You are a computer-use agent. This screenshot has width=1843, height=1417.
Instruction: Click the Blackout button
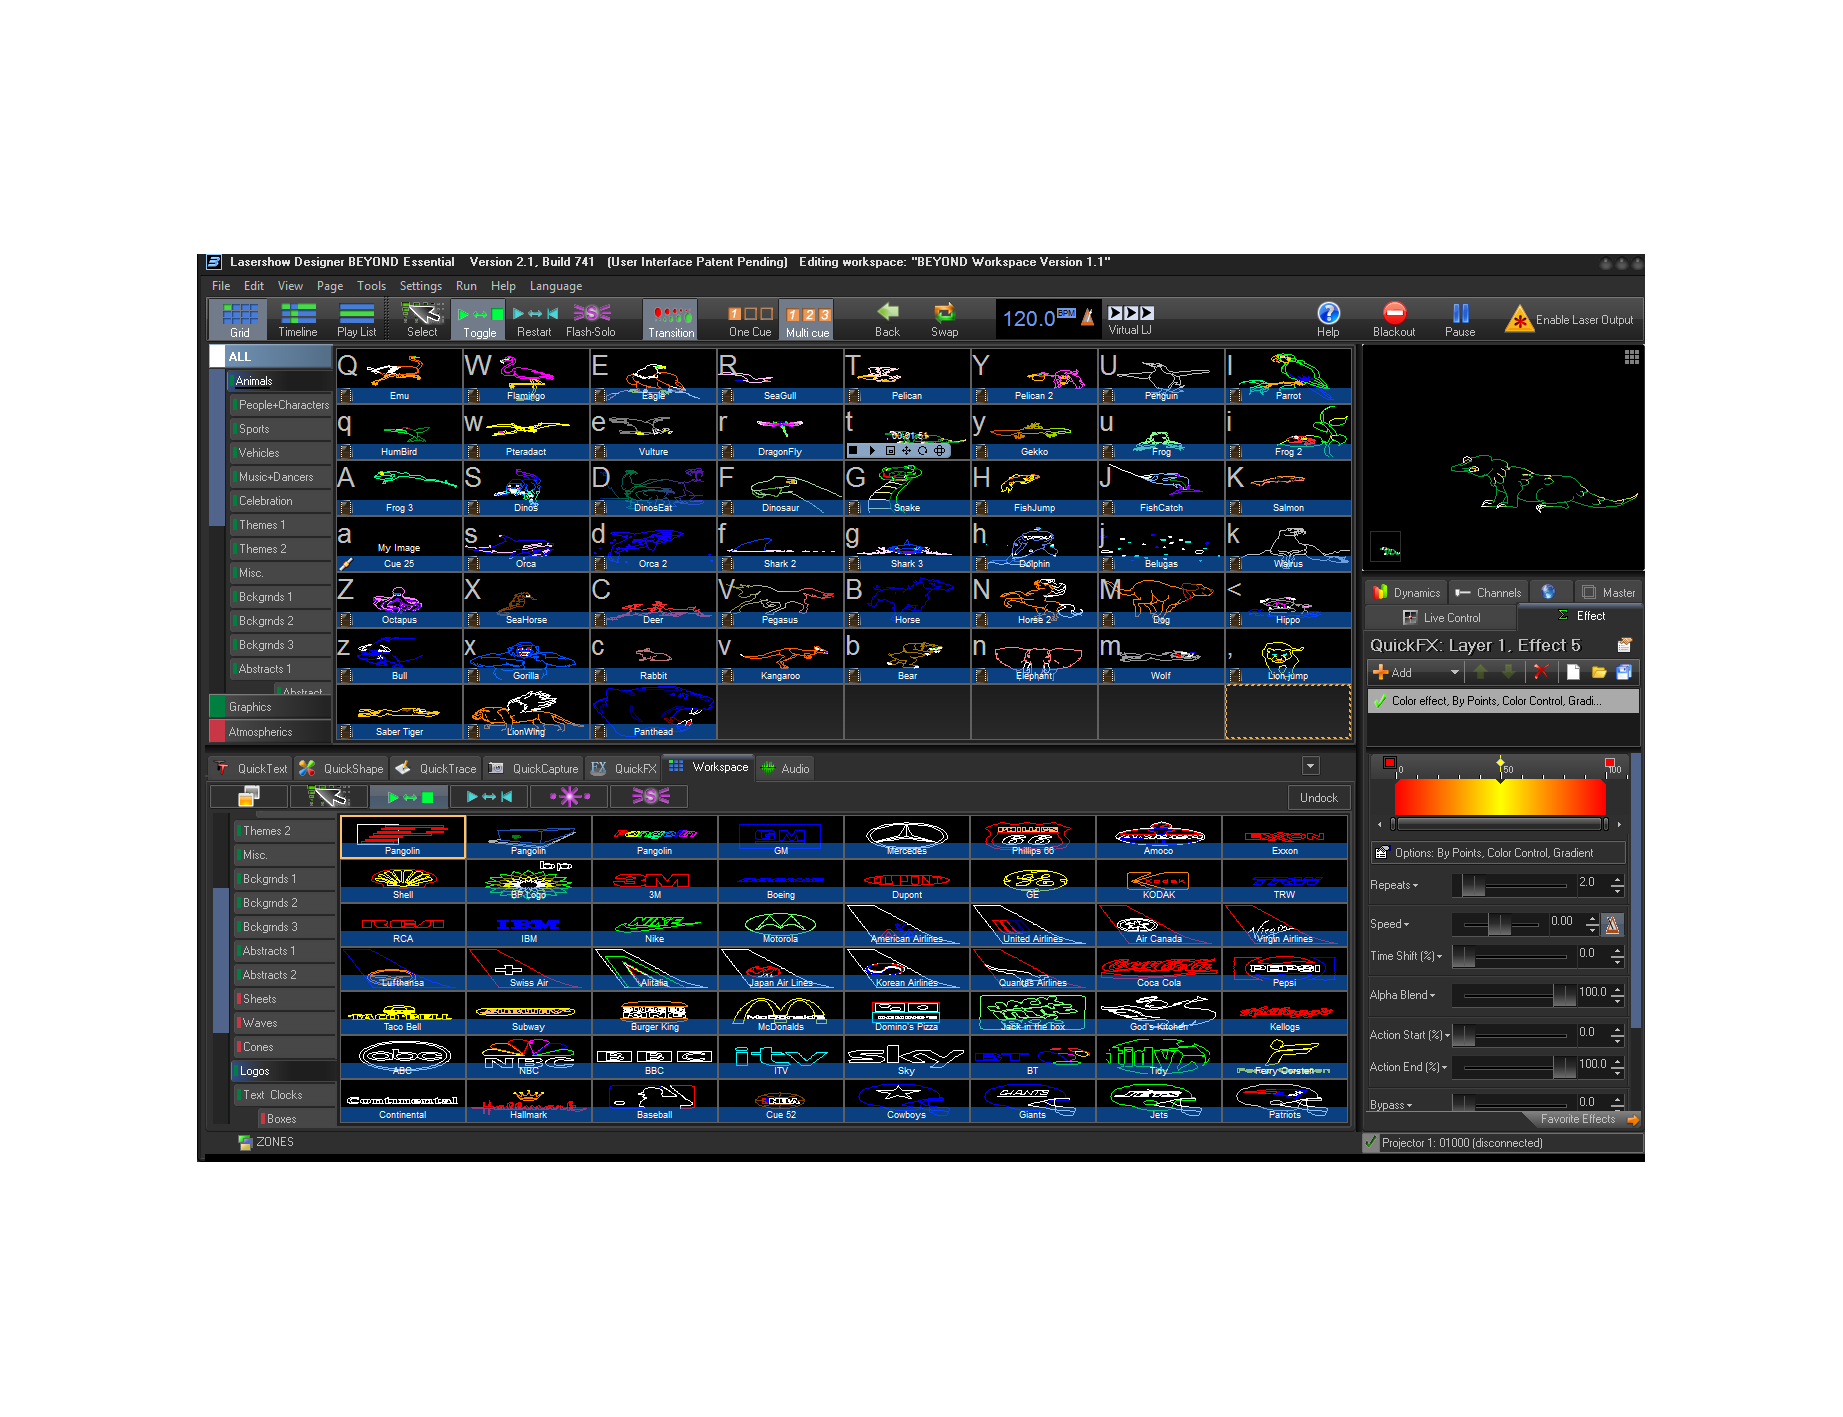tap(1394, 320)
